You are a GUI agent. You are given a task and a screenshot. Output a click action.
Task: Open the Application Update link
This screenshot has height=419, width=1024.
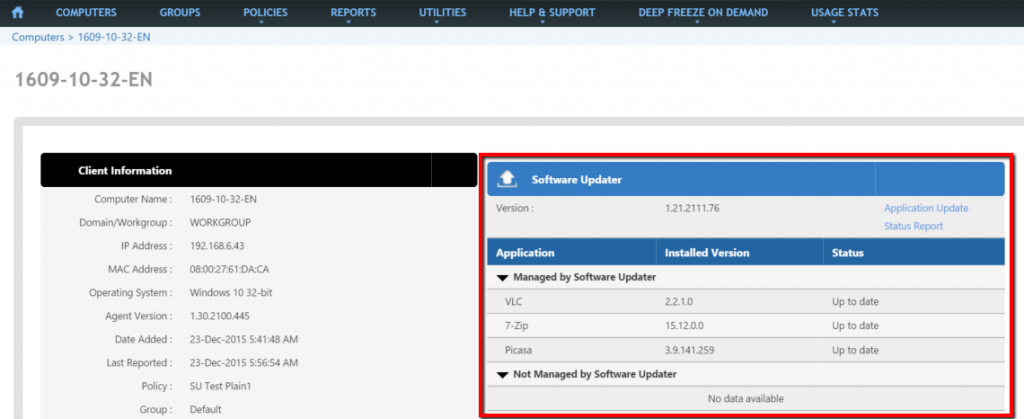926,208
